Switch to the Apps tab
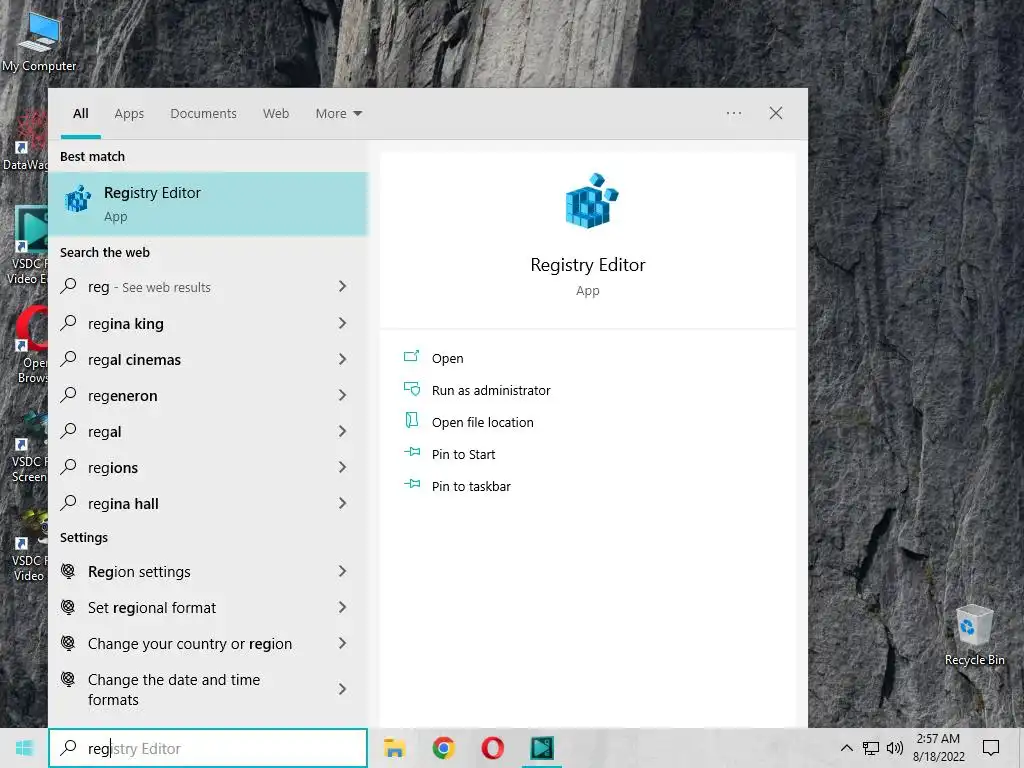Viewport: 1024px width, 768px height. [x=129, y=114]
